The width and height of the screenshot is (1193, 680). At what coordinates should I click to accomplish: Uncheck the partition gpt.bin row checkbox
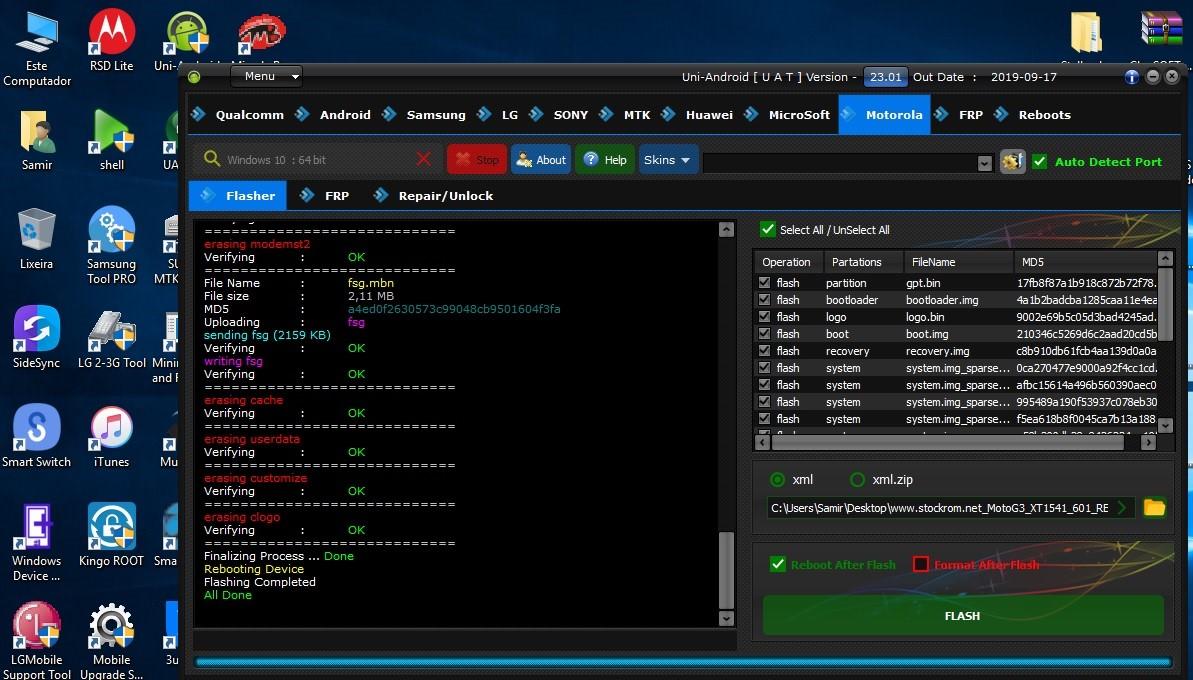(x=765, y=282)
